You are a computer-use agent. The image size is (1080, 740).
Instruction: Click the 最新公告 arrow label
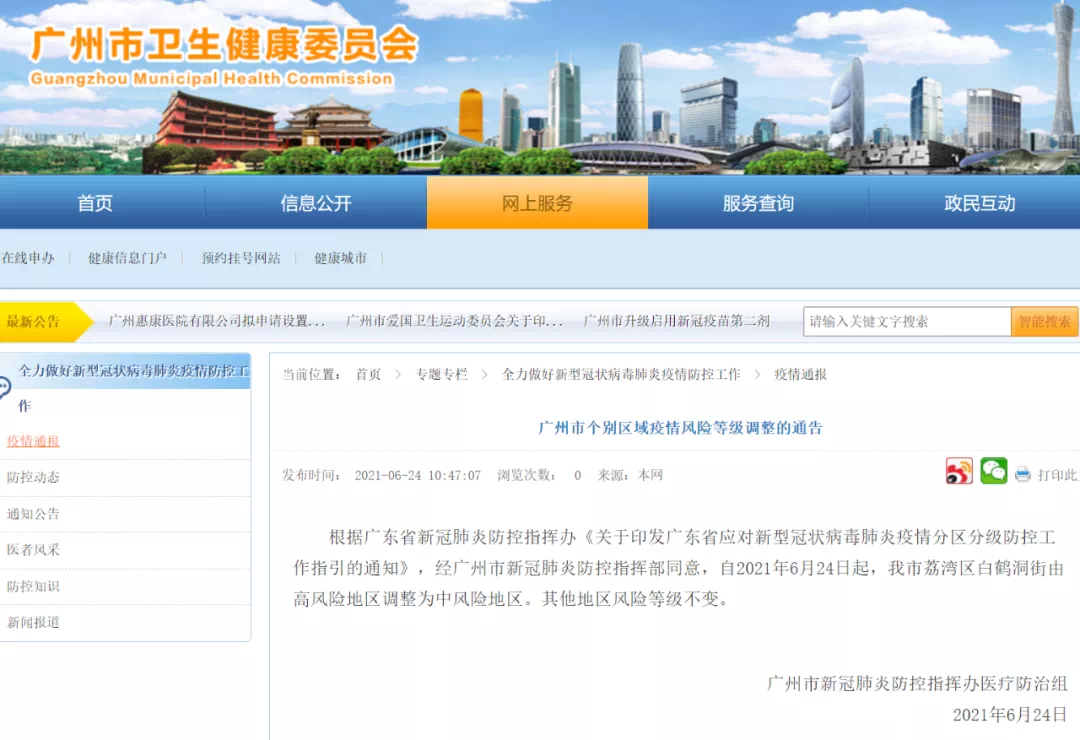point(40,322)
